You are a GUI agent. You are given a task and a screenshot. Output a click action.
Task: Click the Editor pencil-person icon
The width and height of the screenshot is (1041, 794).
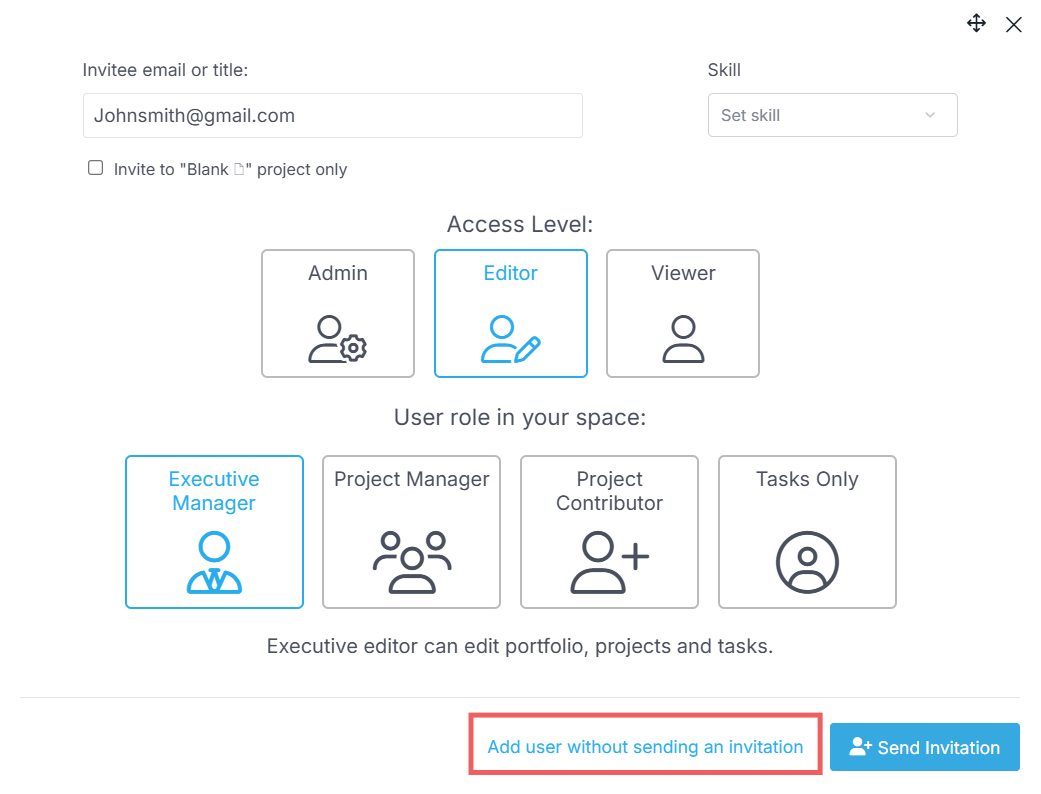coord(511,339)
